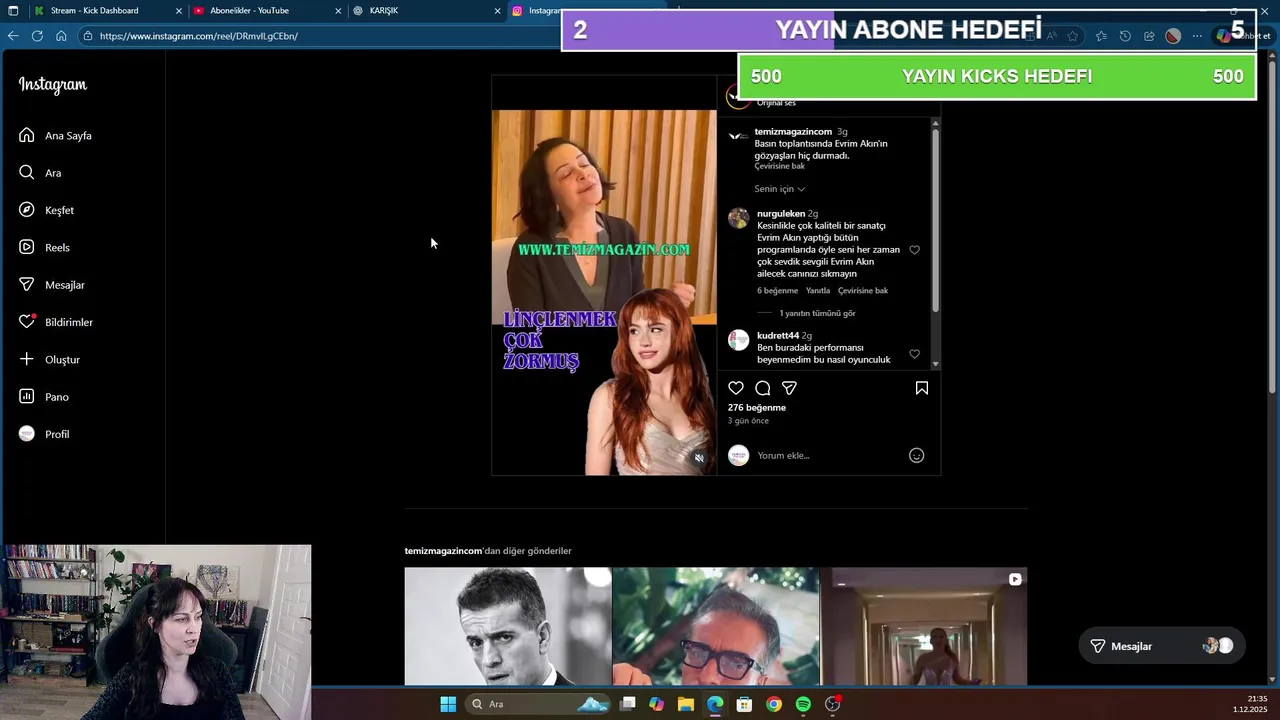Click the browser address bar URL
This screenshot has width=1280, height=720.
coord(199,36)
